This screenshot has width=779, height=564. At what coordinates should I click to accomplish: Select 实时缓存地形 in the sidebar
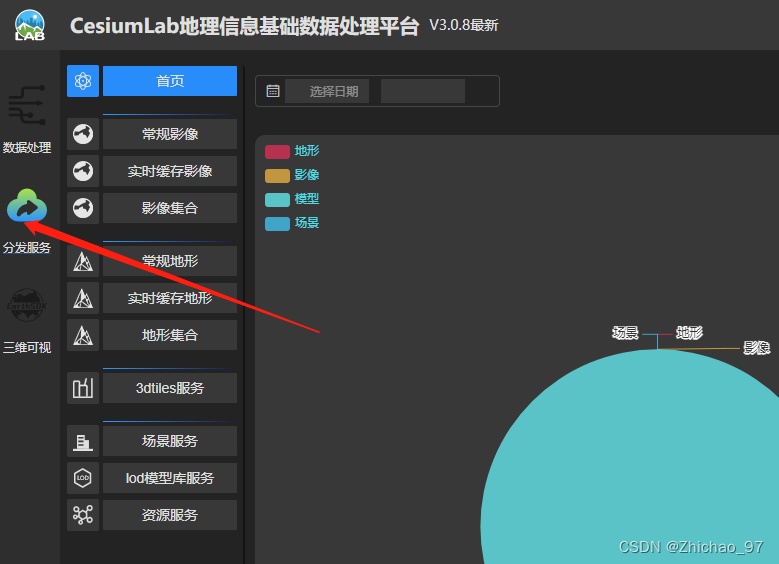170,298
